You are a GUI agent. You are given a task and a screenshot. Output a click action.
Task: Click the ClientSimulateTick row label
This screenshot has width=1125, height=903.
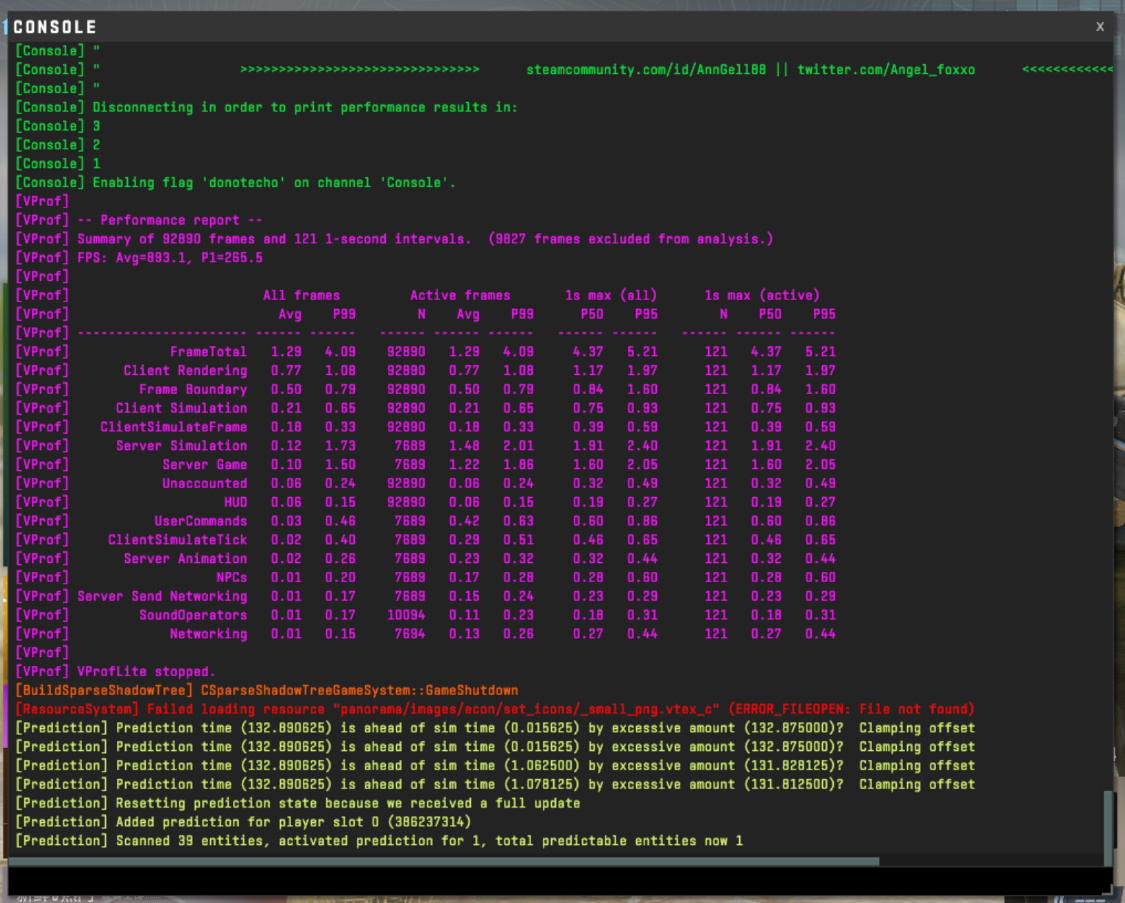177,539
